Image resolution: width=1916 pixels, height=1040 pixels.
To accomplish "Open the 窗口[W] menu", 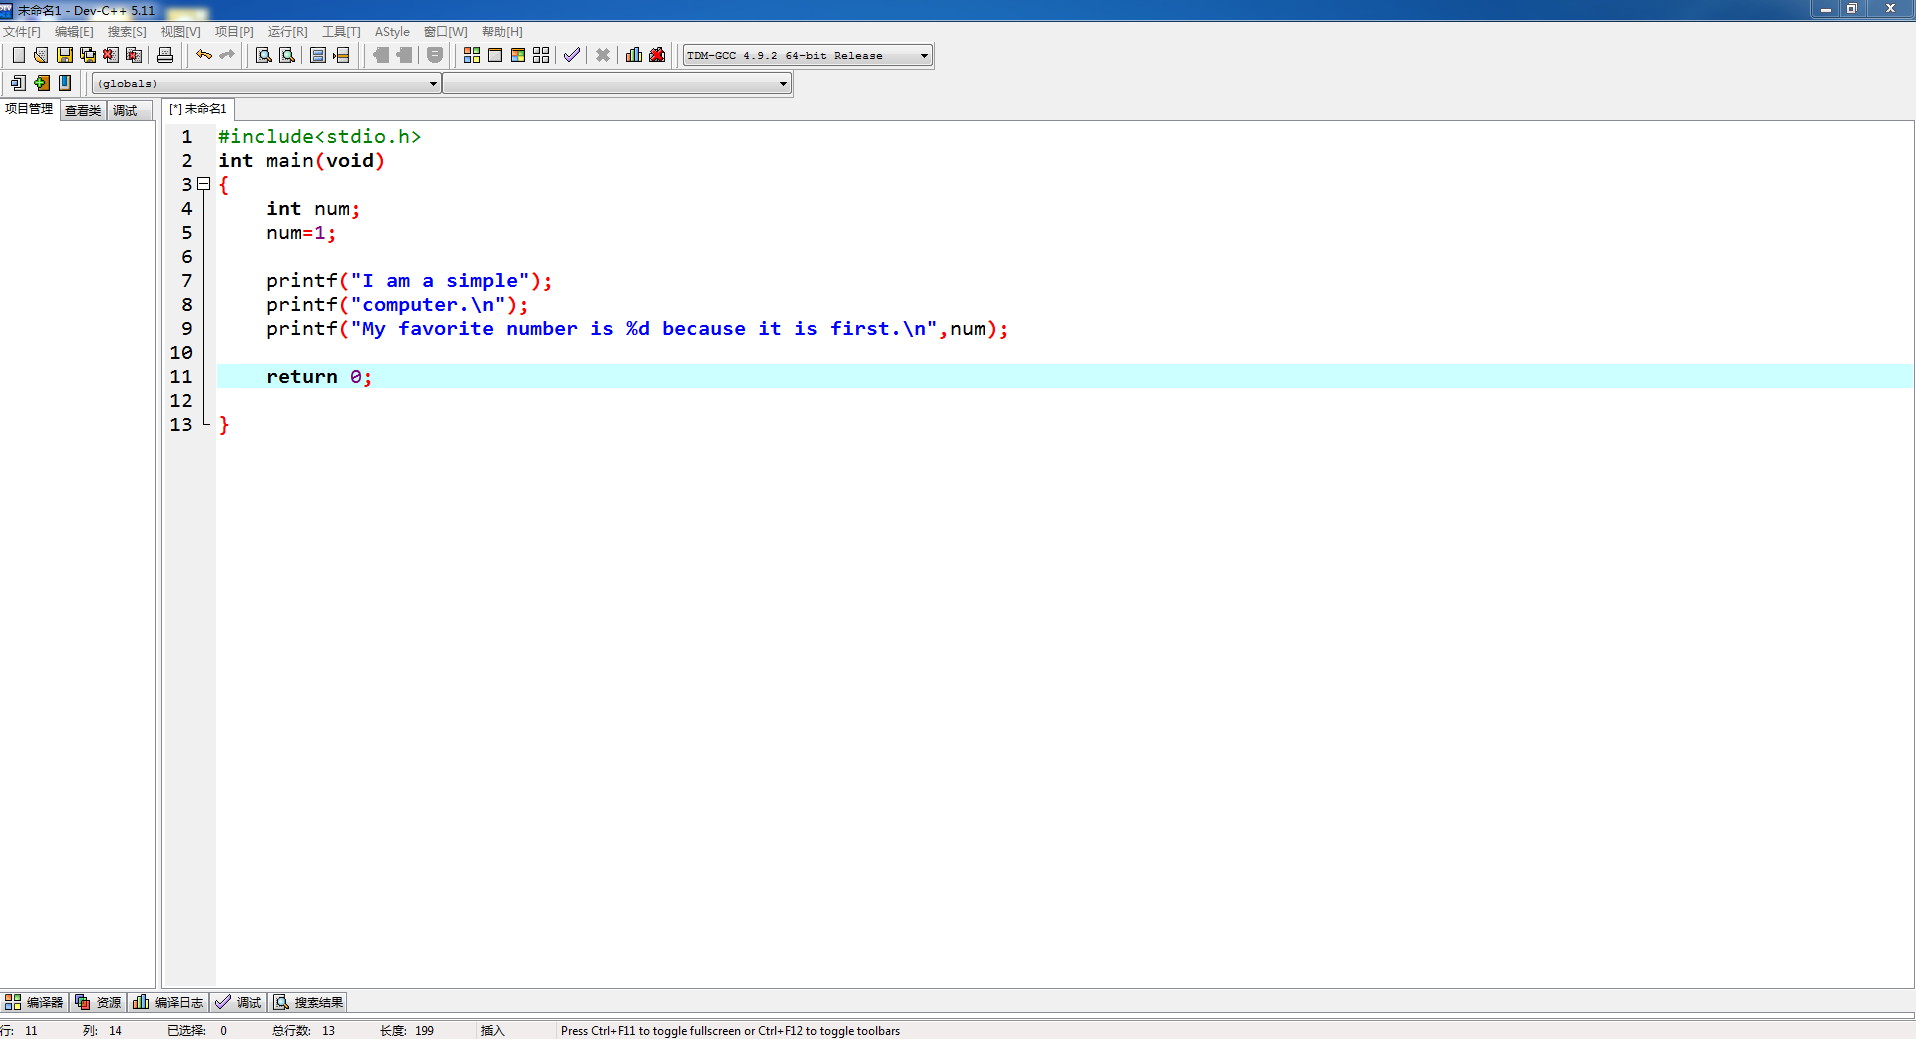I will [x=445, y=32].
